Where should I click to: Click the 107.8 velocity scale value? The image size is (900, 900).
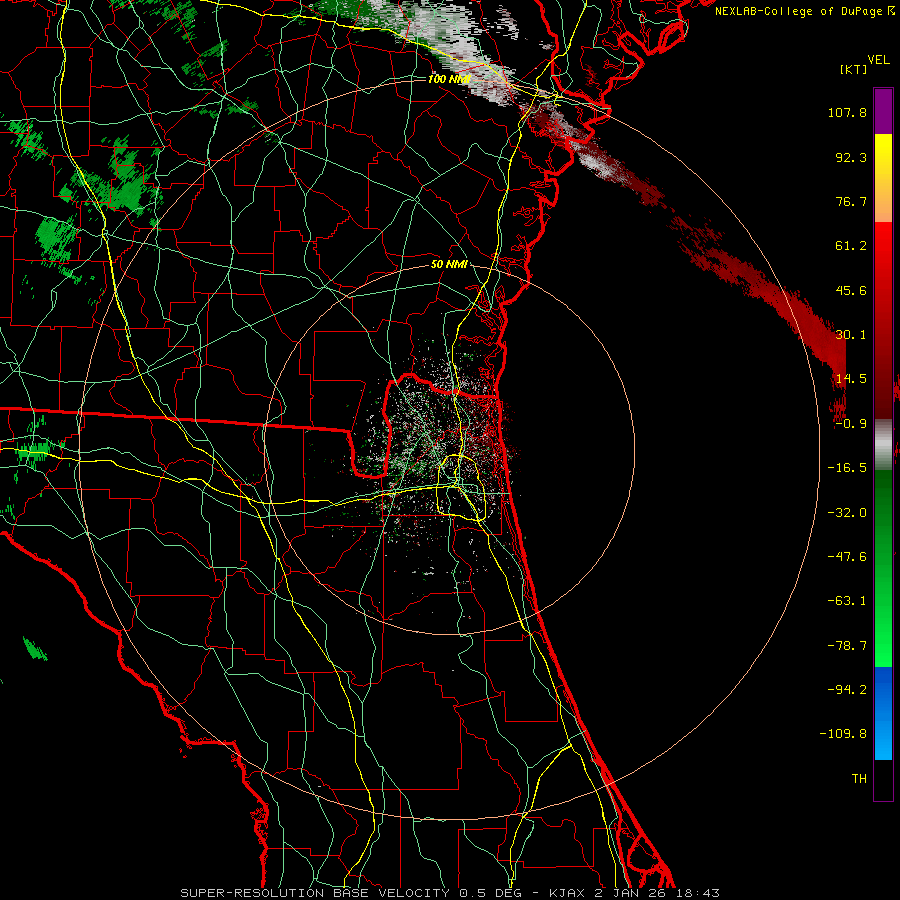pyautogui.click(x=847, y=112)
